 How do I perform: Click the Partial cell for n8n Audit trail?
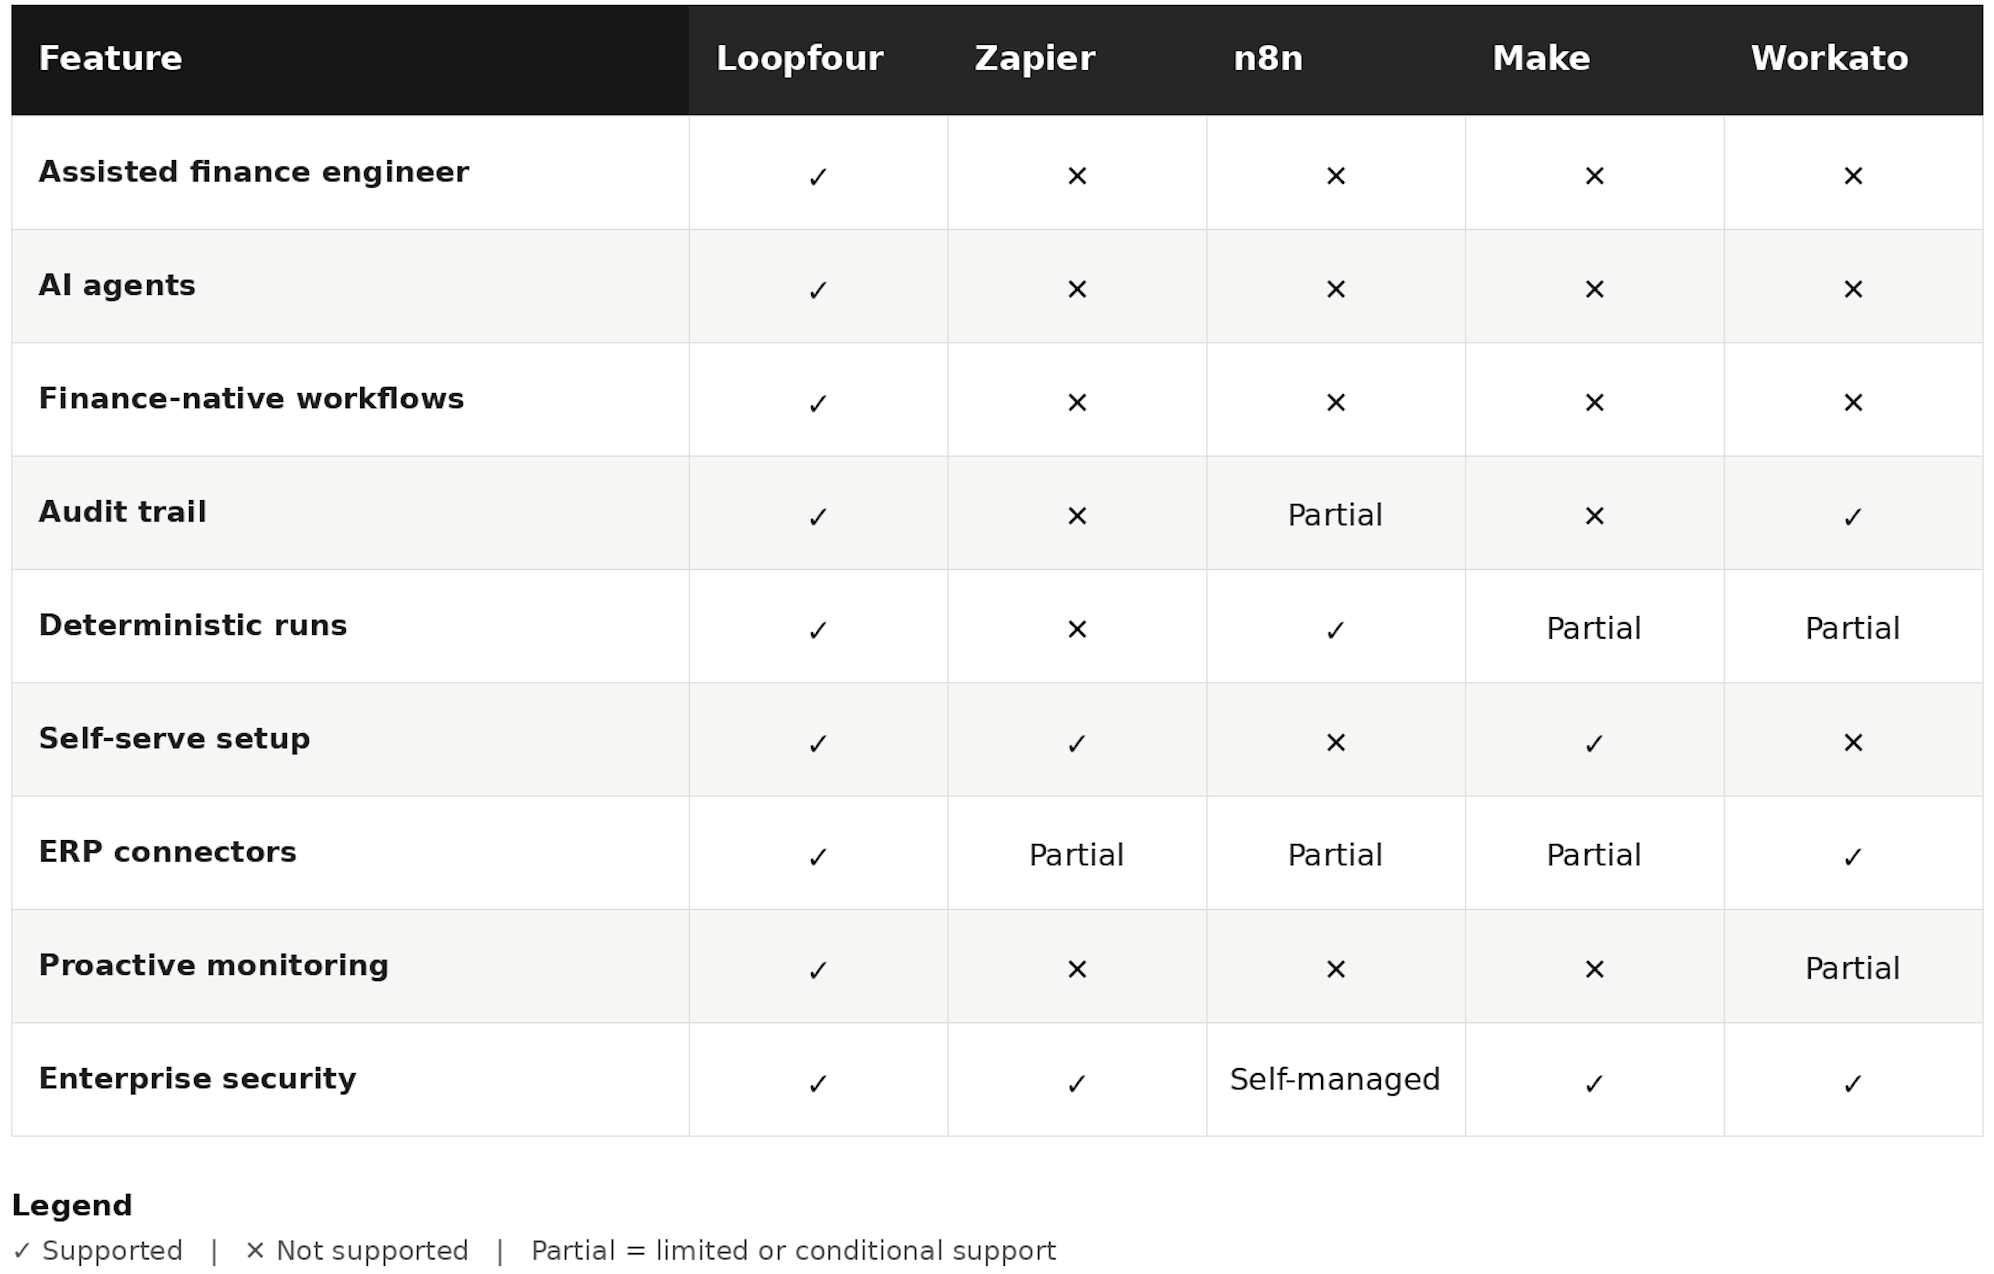pyautogui.click(x=1335, y=515)
